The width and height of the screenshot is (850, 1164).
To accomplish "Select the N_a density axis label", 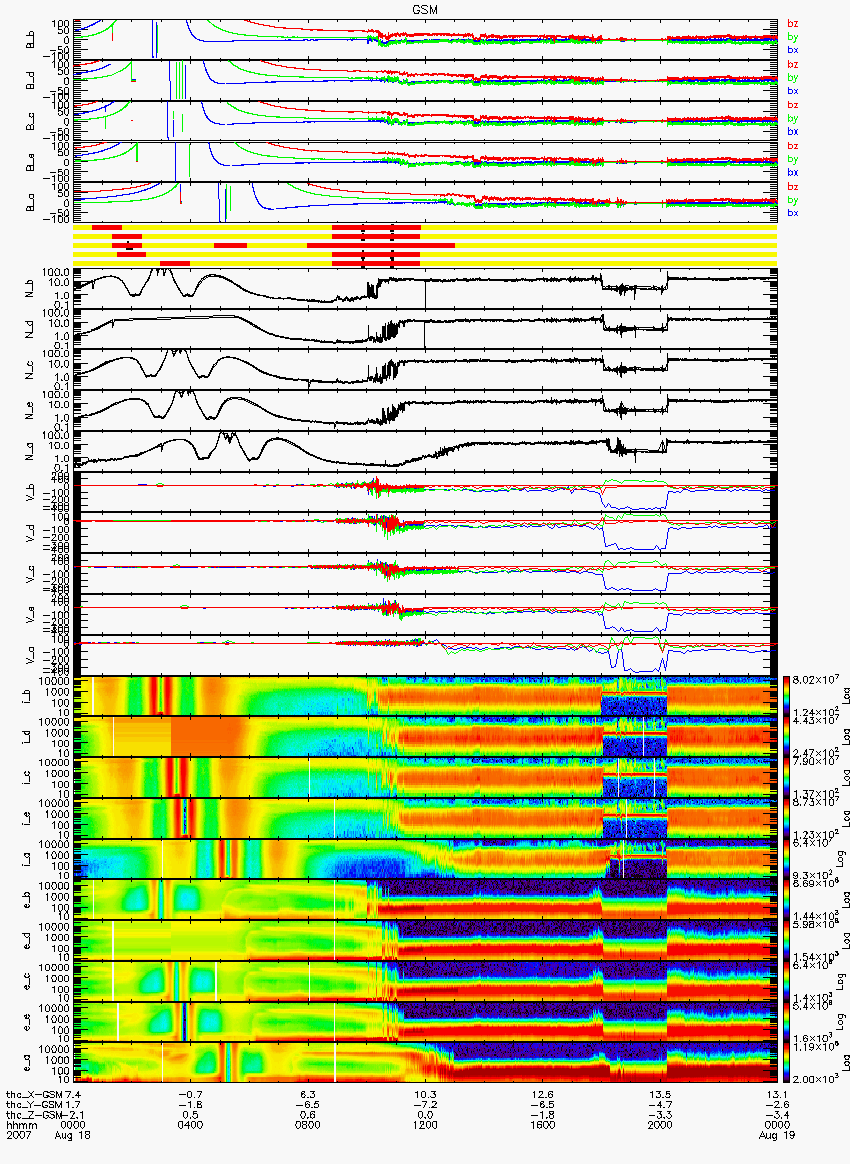I will pyautogui.click(x=30, y=451).
